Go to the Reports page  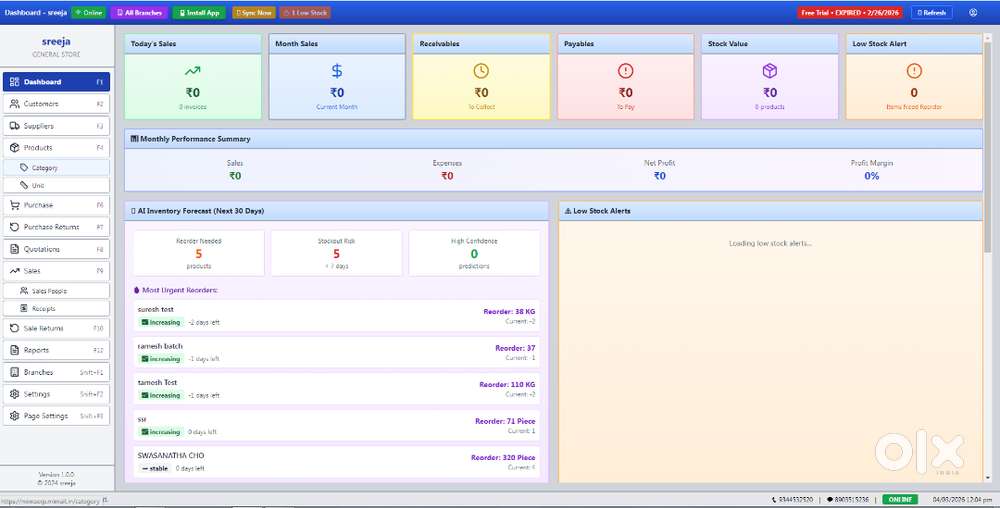[x=55, y=350]
